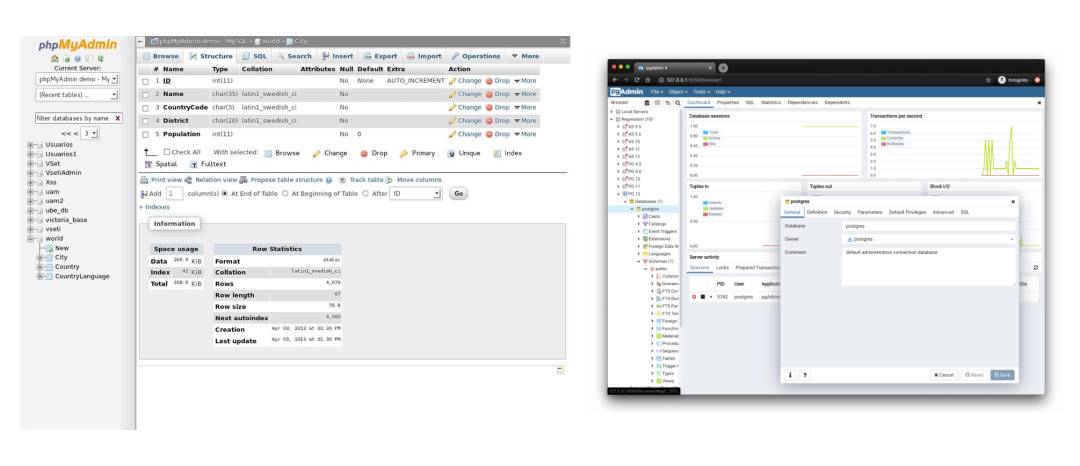Open the Owner dropdown in postgres dialog
The height and width of the screenshot is (466, 1080).
tap(930, 239)
